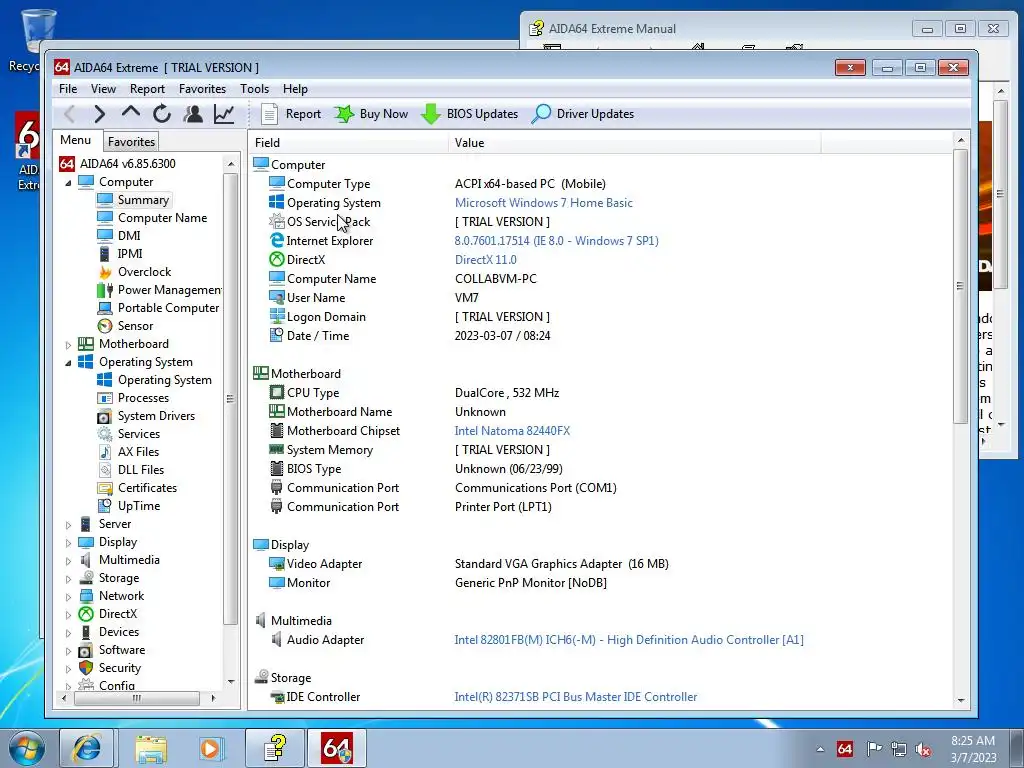
Task: Click the Services gear icon in the tree
Action: click(104, 434)
